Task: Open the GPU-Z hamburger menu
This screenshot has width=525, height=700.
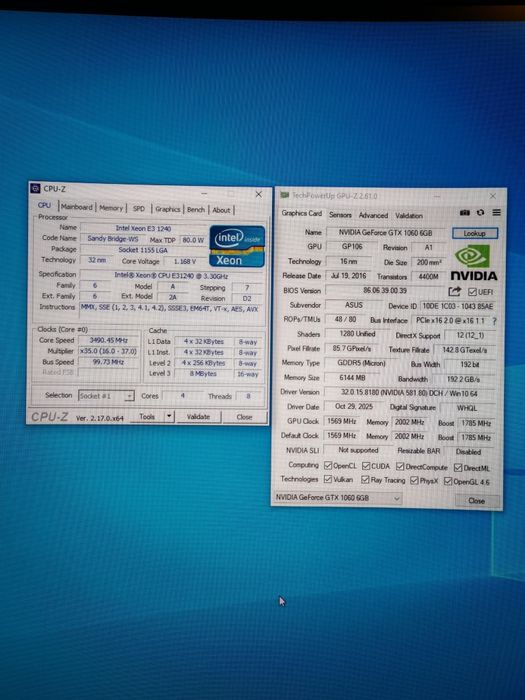Action: click(496, 212)
